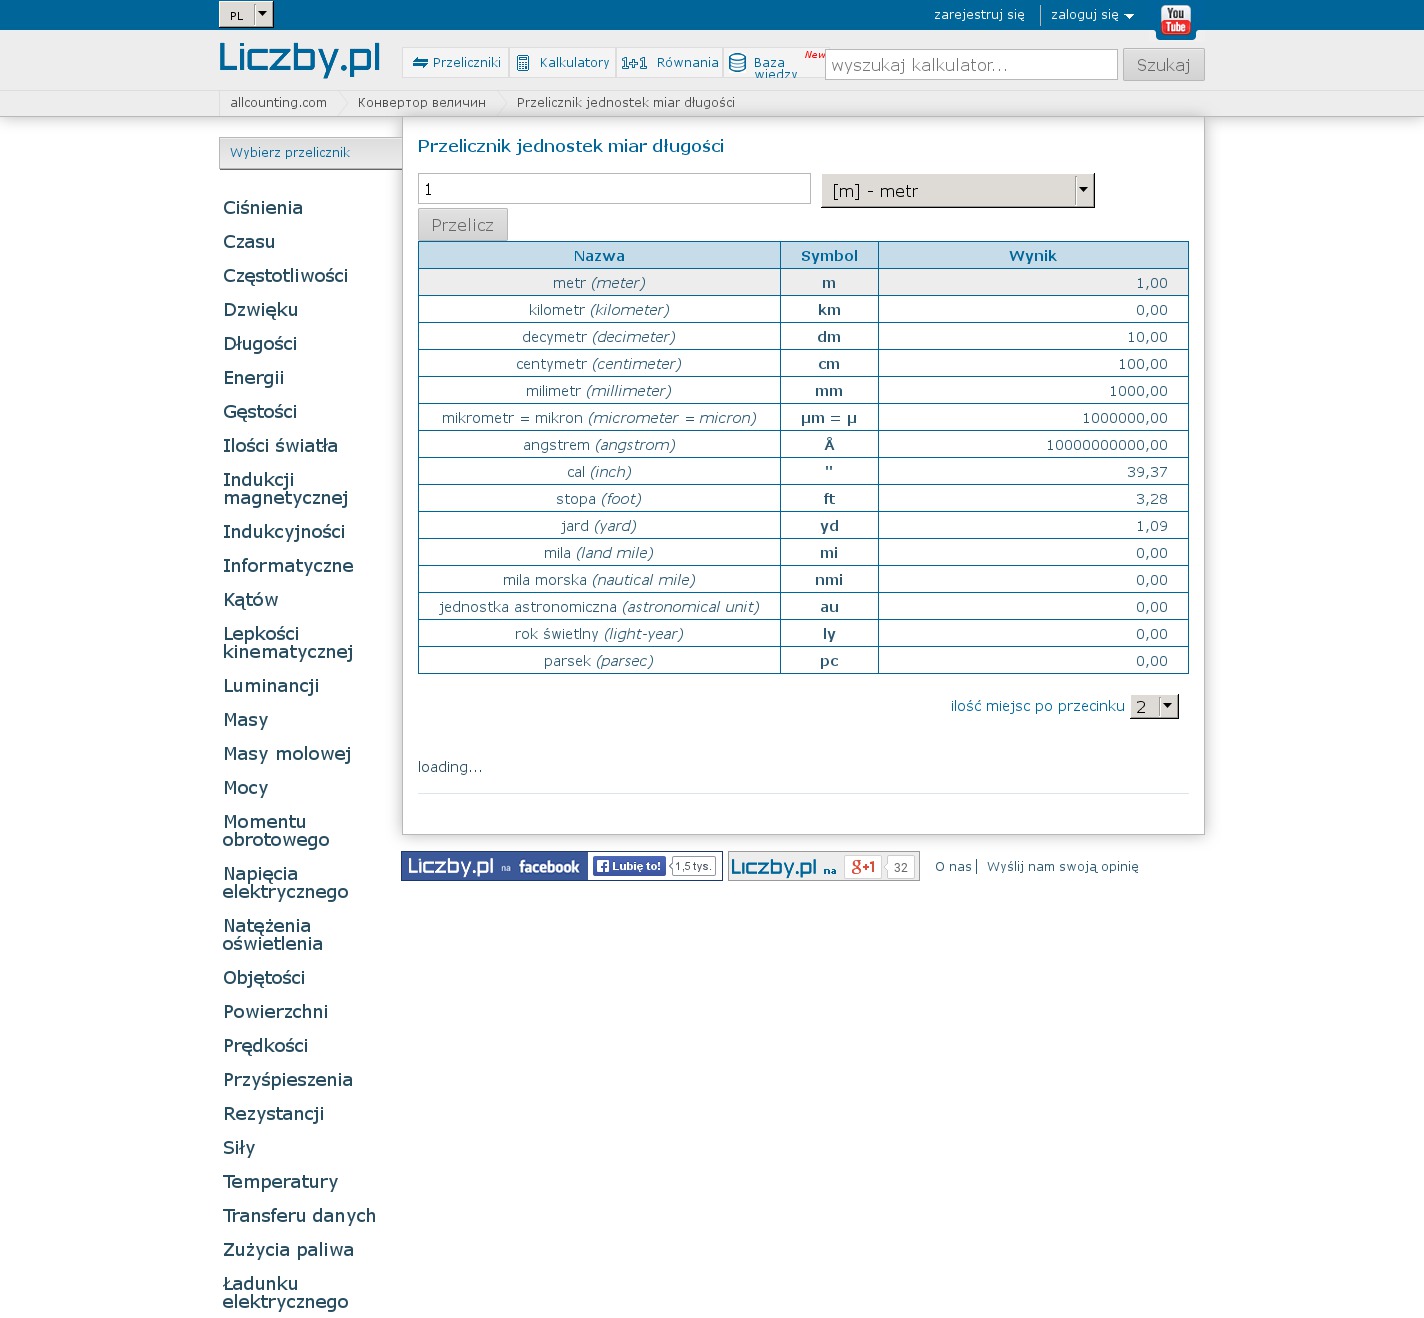The width and height of the screenshot is (1424, 1318).
Task: Open Baza wiedzy knowledge base
Action: point(765,64)
